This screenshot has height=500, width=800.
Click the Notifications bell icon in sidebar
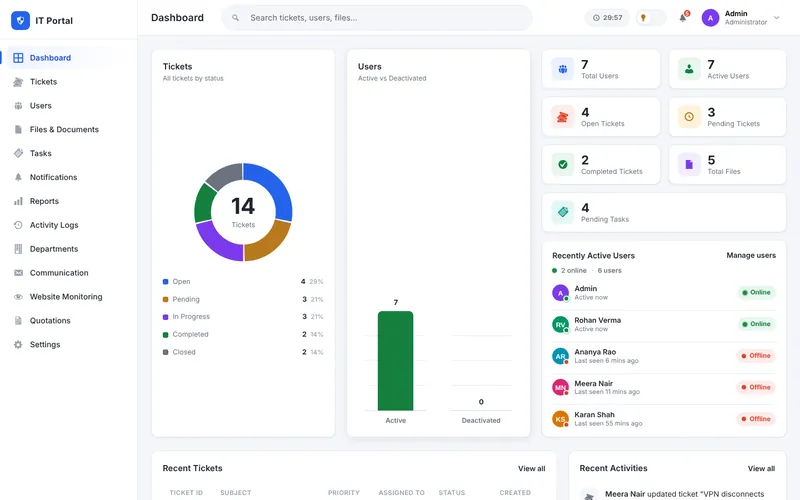pos(18,177)
